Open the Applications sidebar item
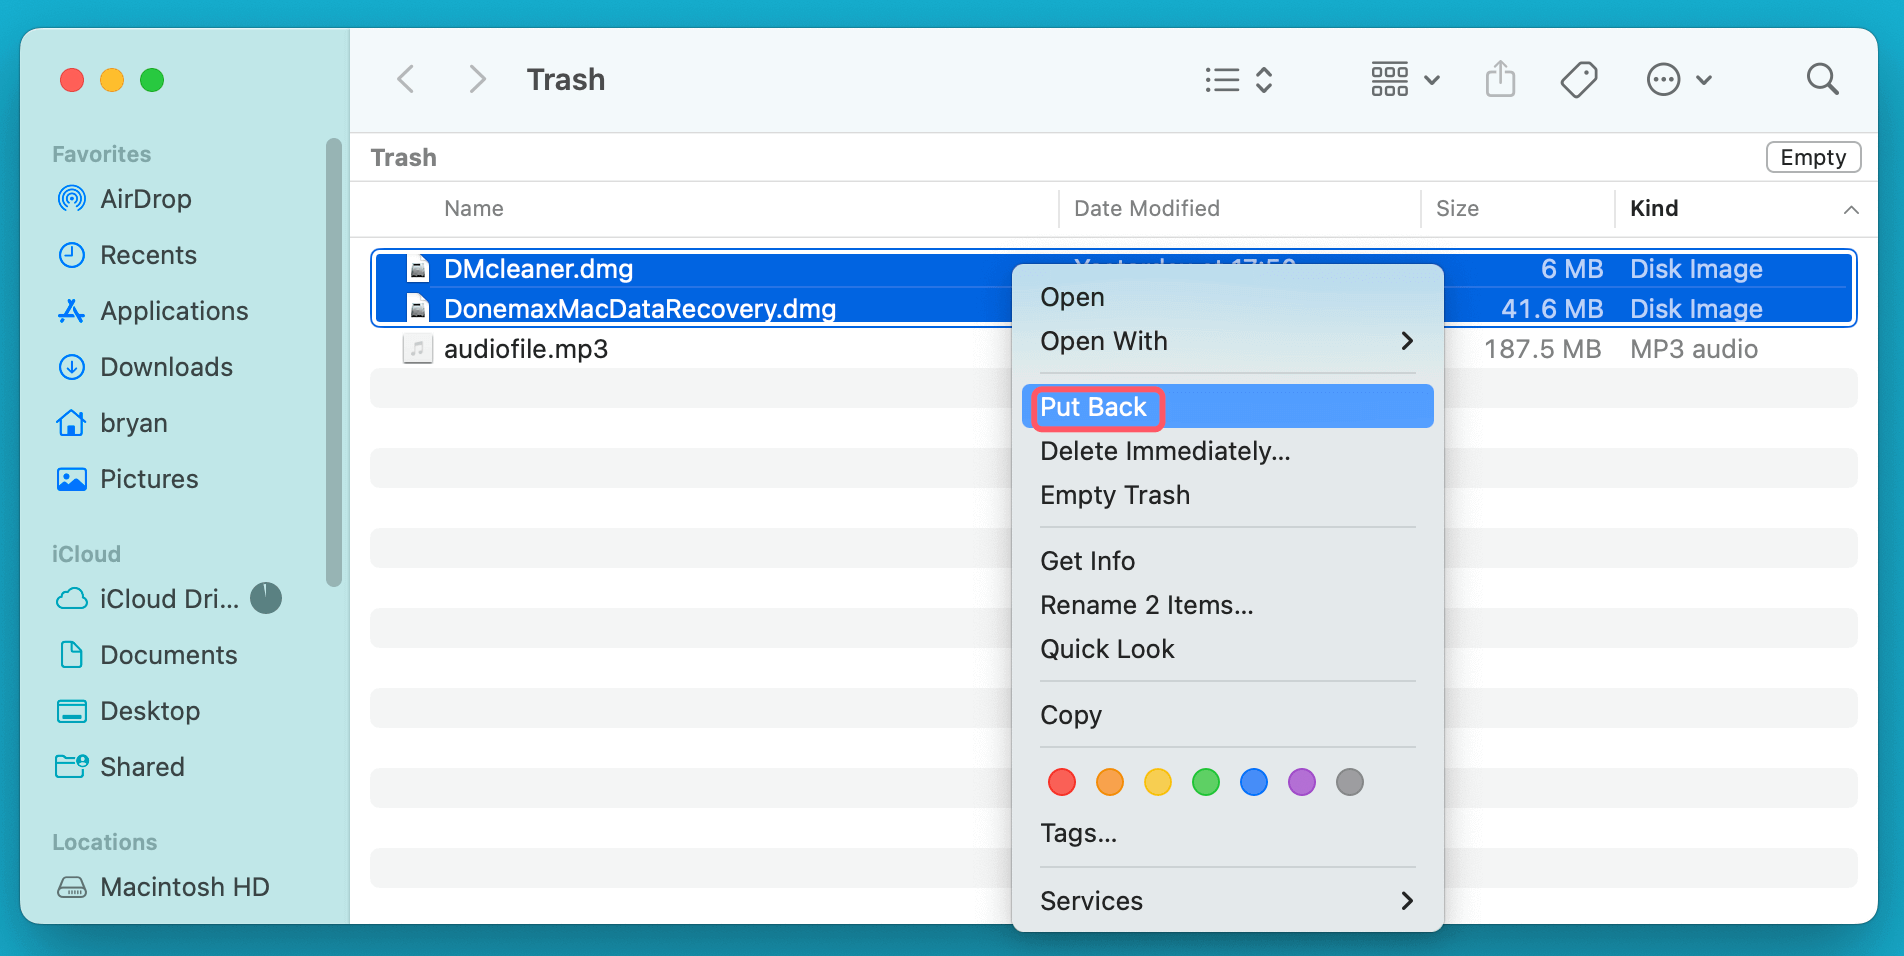The height and width of the screenshot is (956, 1904). tap(174, 311)
